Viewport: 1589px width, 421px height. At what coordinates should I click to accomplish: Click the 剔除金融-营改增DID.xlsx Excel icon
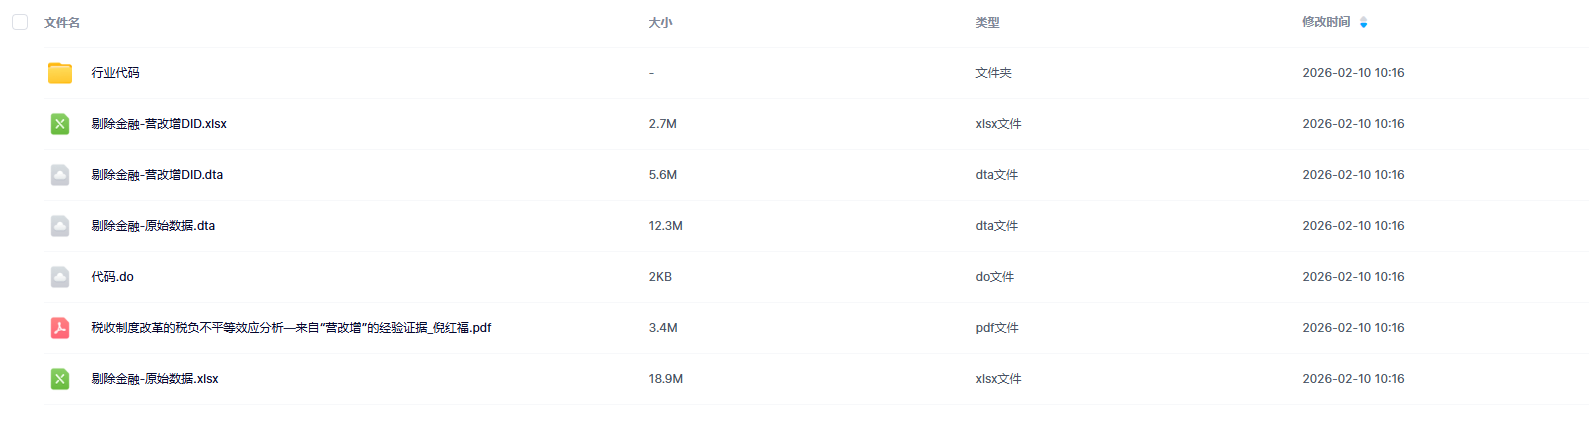coord(60,124)
